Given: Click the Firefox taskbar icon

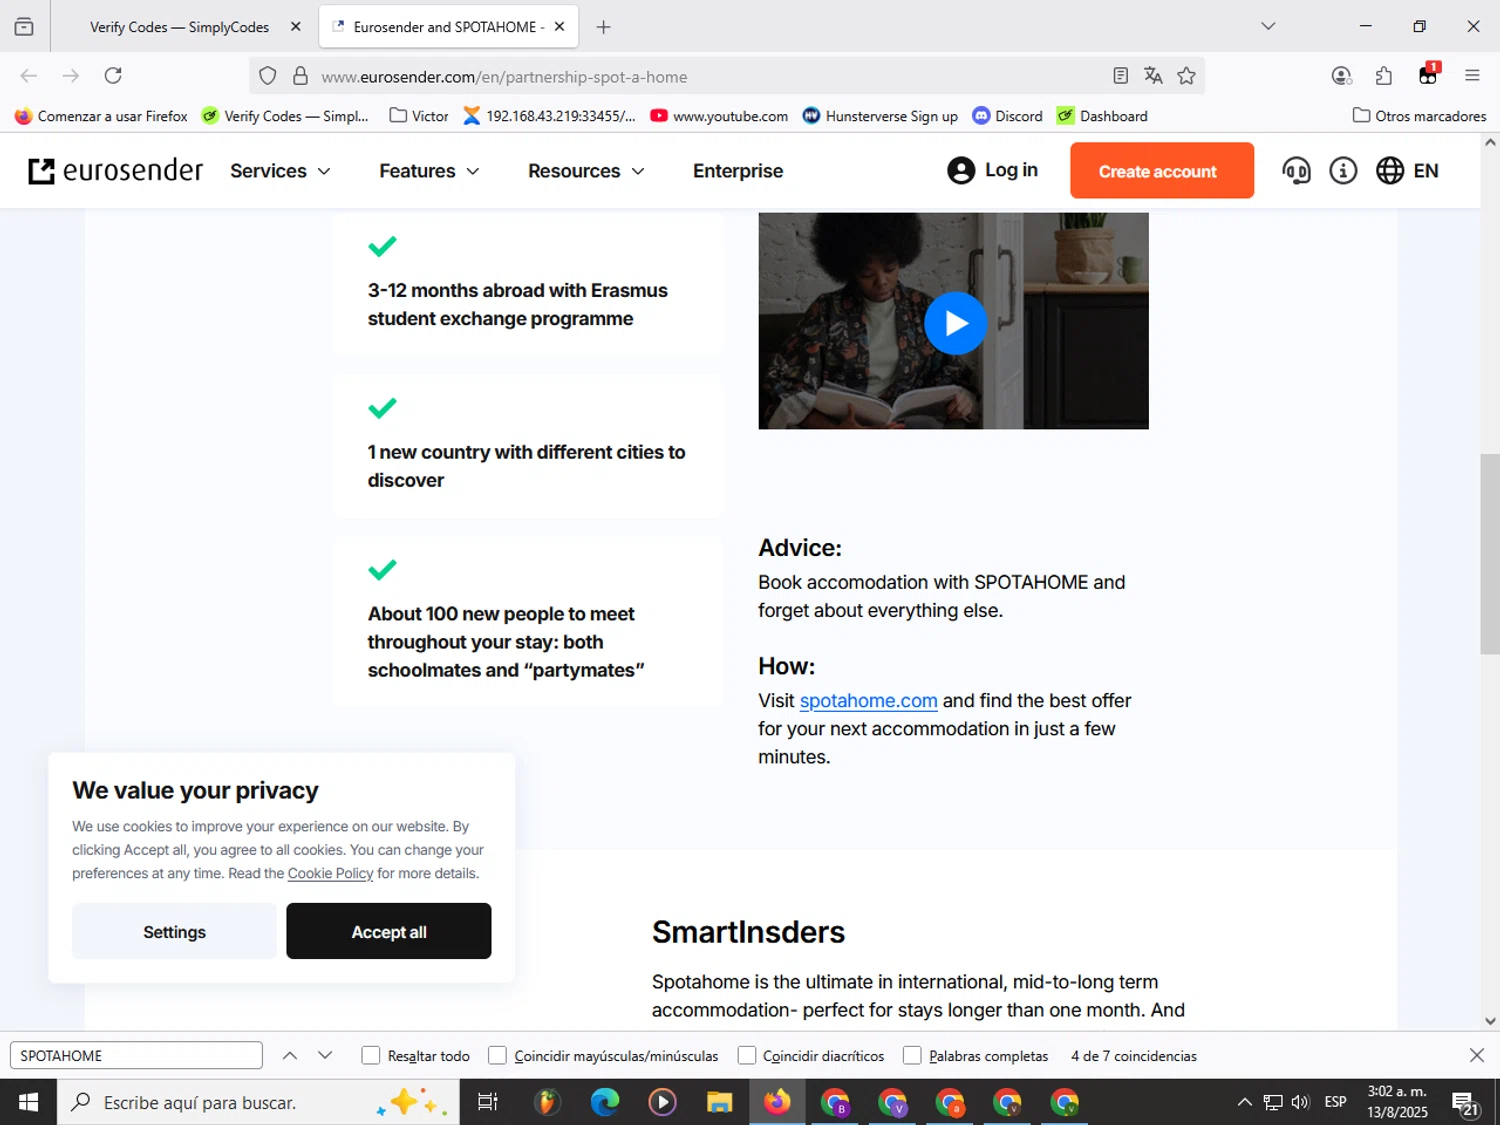Looking at the screenshot, I should tap(777, 1102).
